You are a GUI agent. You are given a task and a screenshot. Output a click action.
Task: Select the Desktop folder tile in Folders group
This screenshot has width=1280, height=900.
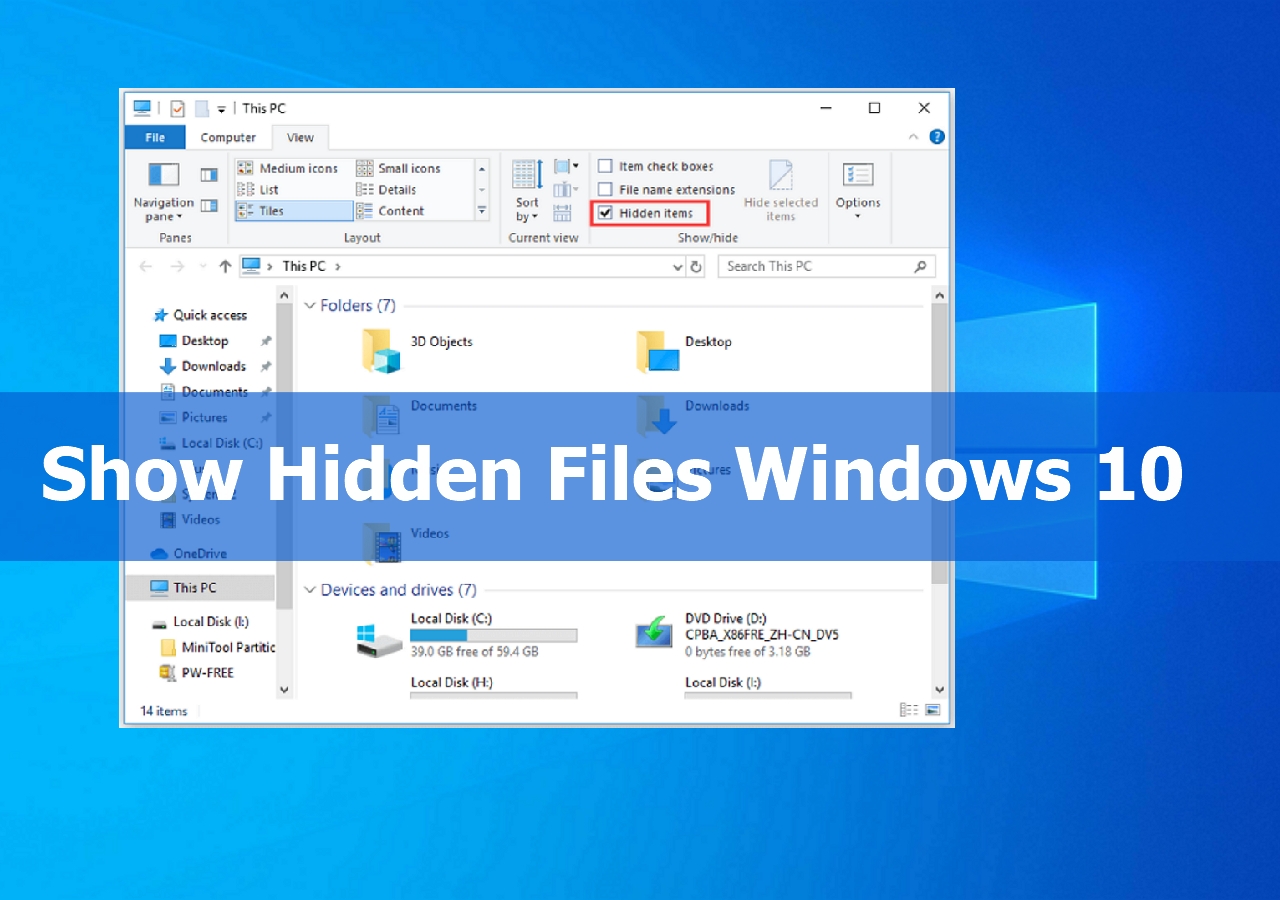(685, 350)
